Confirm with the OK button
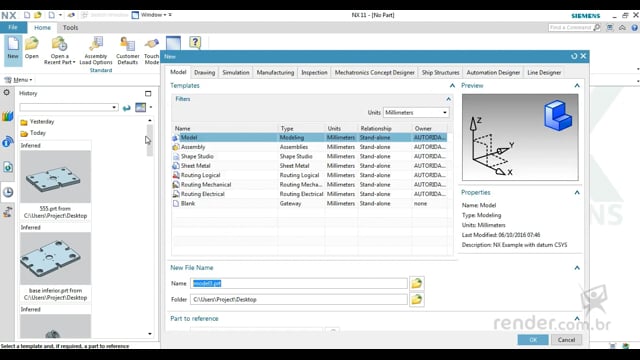This screenshot has height=360, width=640. coord(533,340)
